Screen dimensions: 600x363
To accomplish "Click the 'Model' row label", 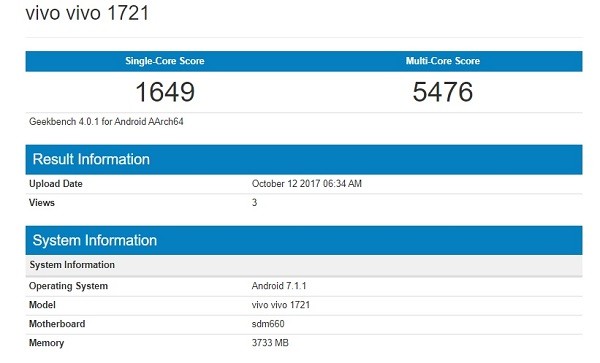I will 42,305.
